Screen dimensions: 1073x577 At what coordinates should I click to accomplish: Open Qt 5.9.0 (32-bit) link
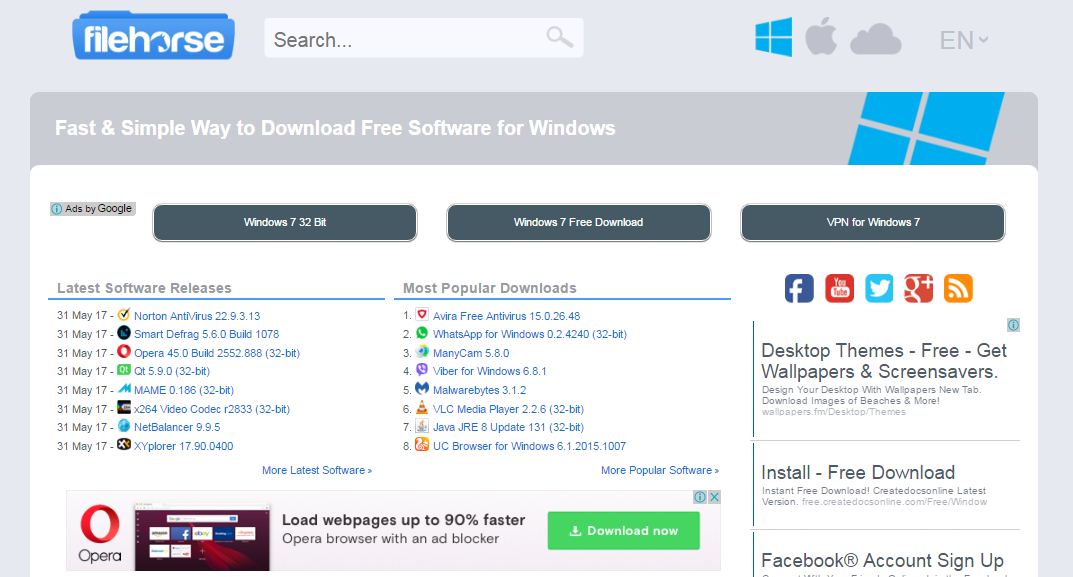click(x=172, y=371)
